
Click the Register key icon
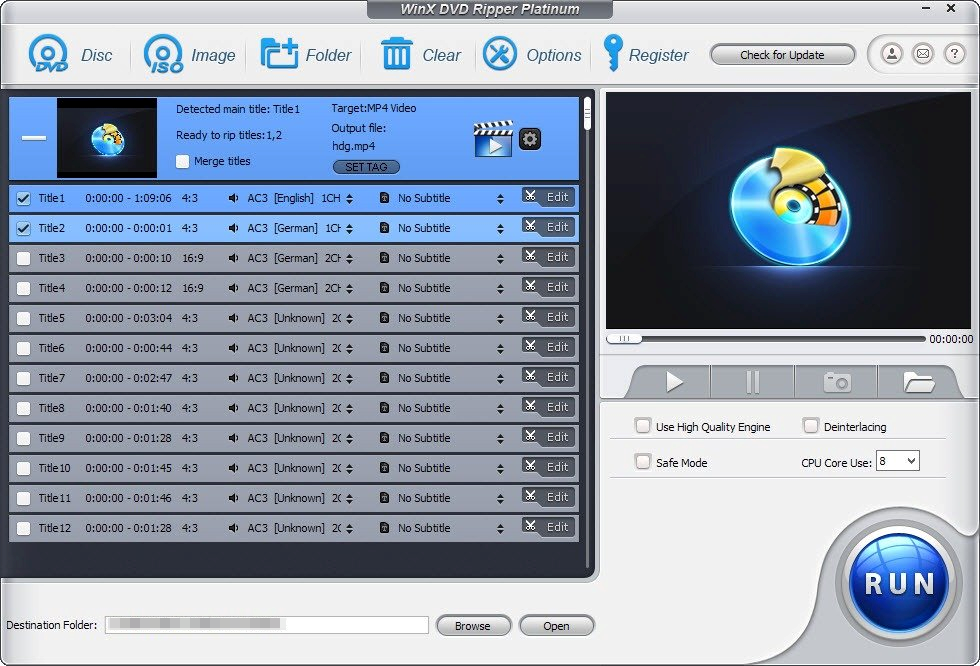pyautogui.click(x=612, y=54)
